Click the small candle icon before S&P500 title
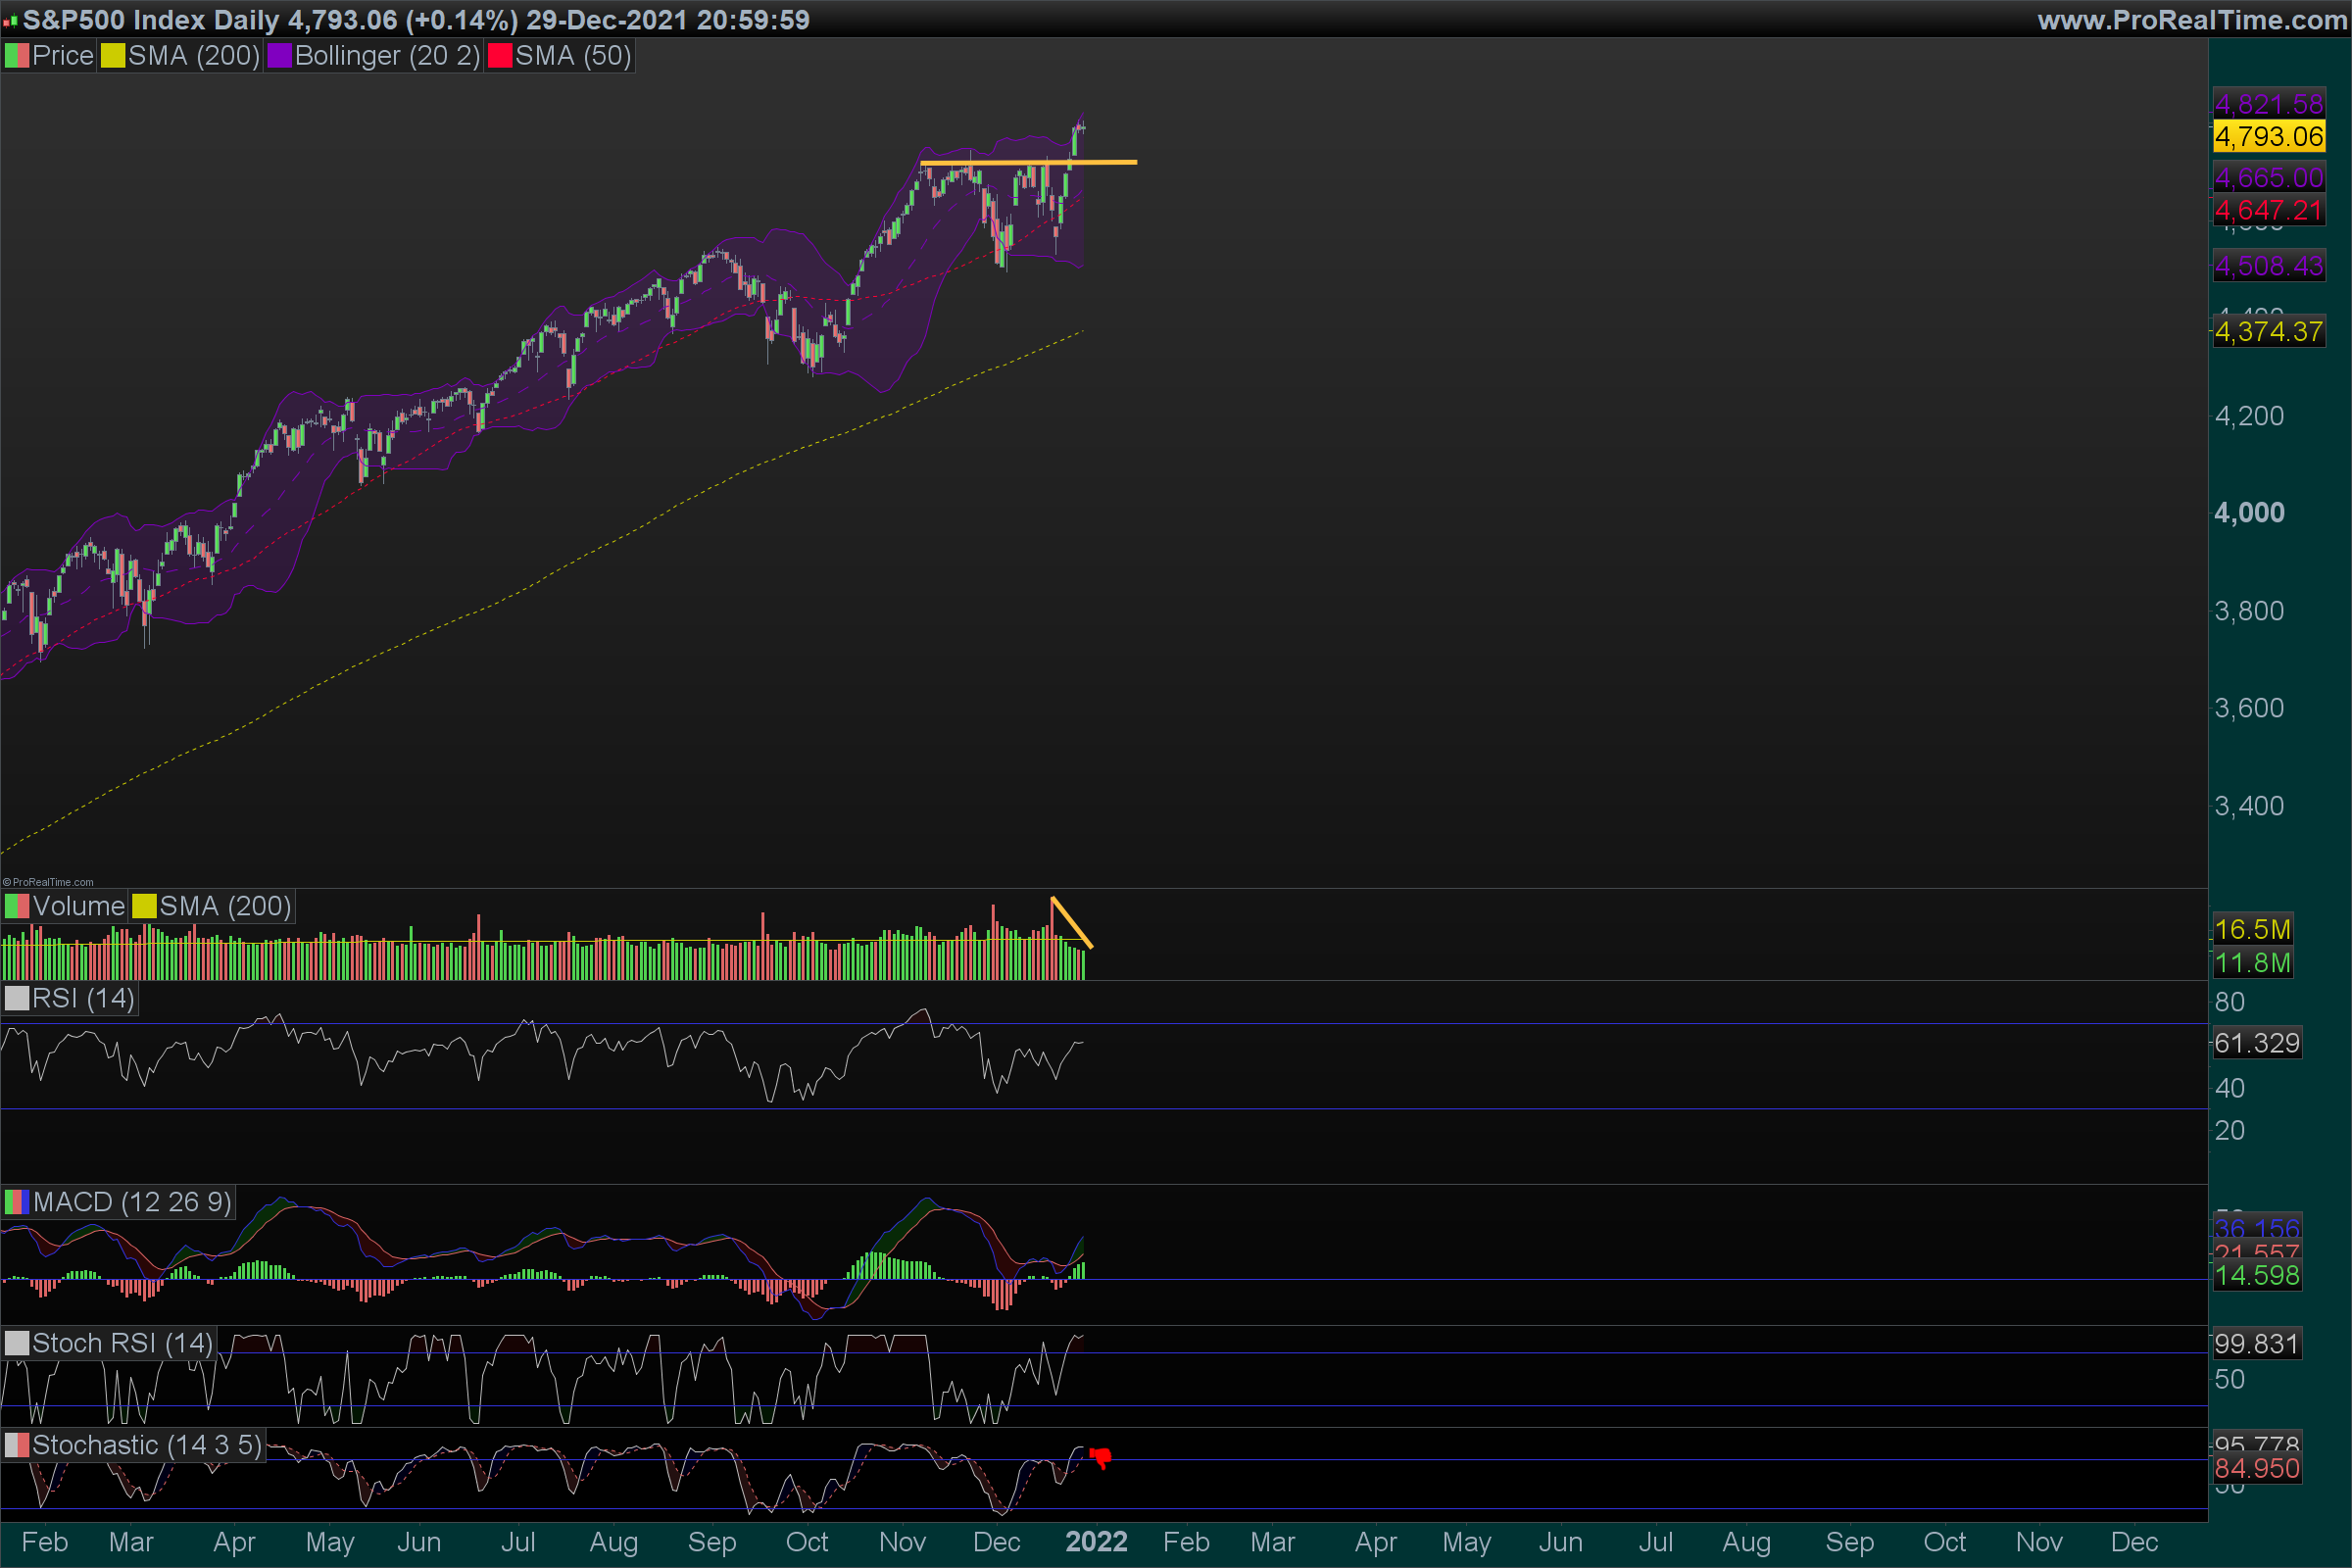Viewport: 2352px width, 1568px height. (x=10, y=21)
